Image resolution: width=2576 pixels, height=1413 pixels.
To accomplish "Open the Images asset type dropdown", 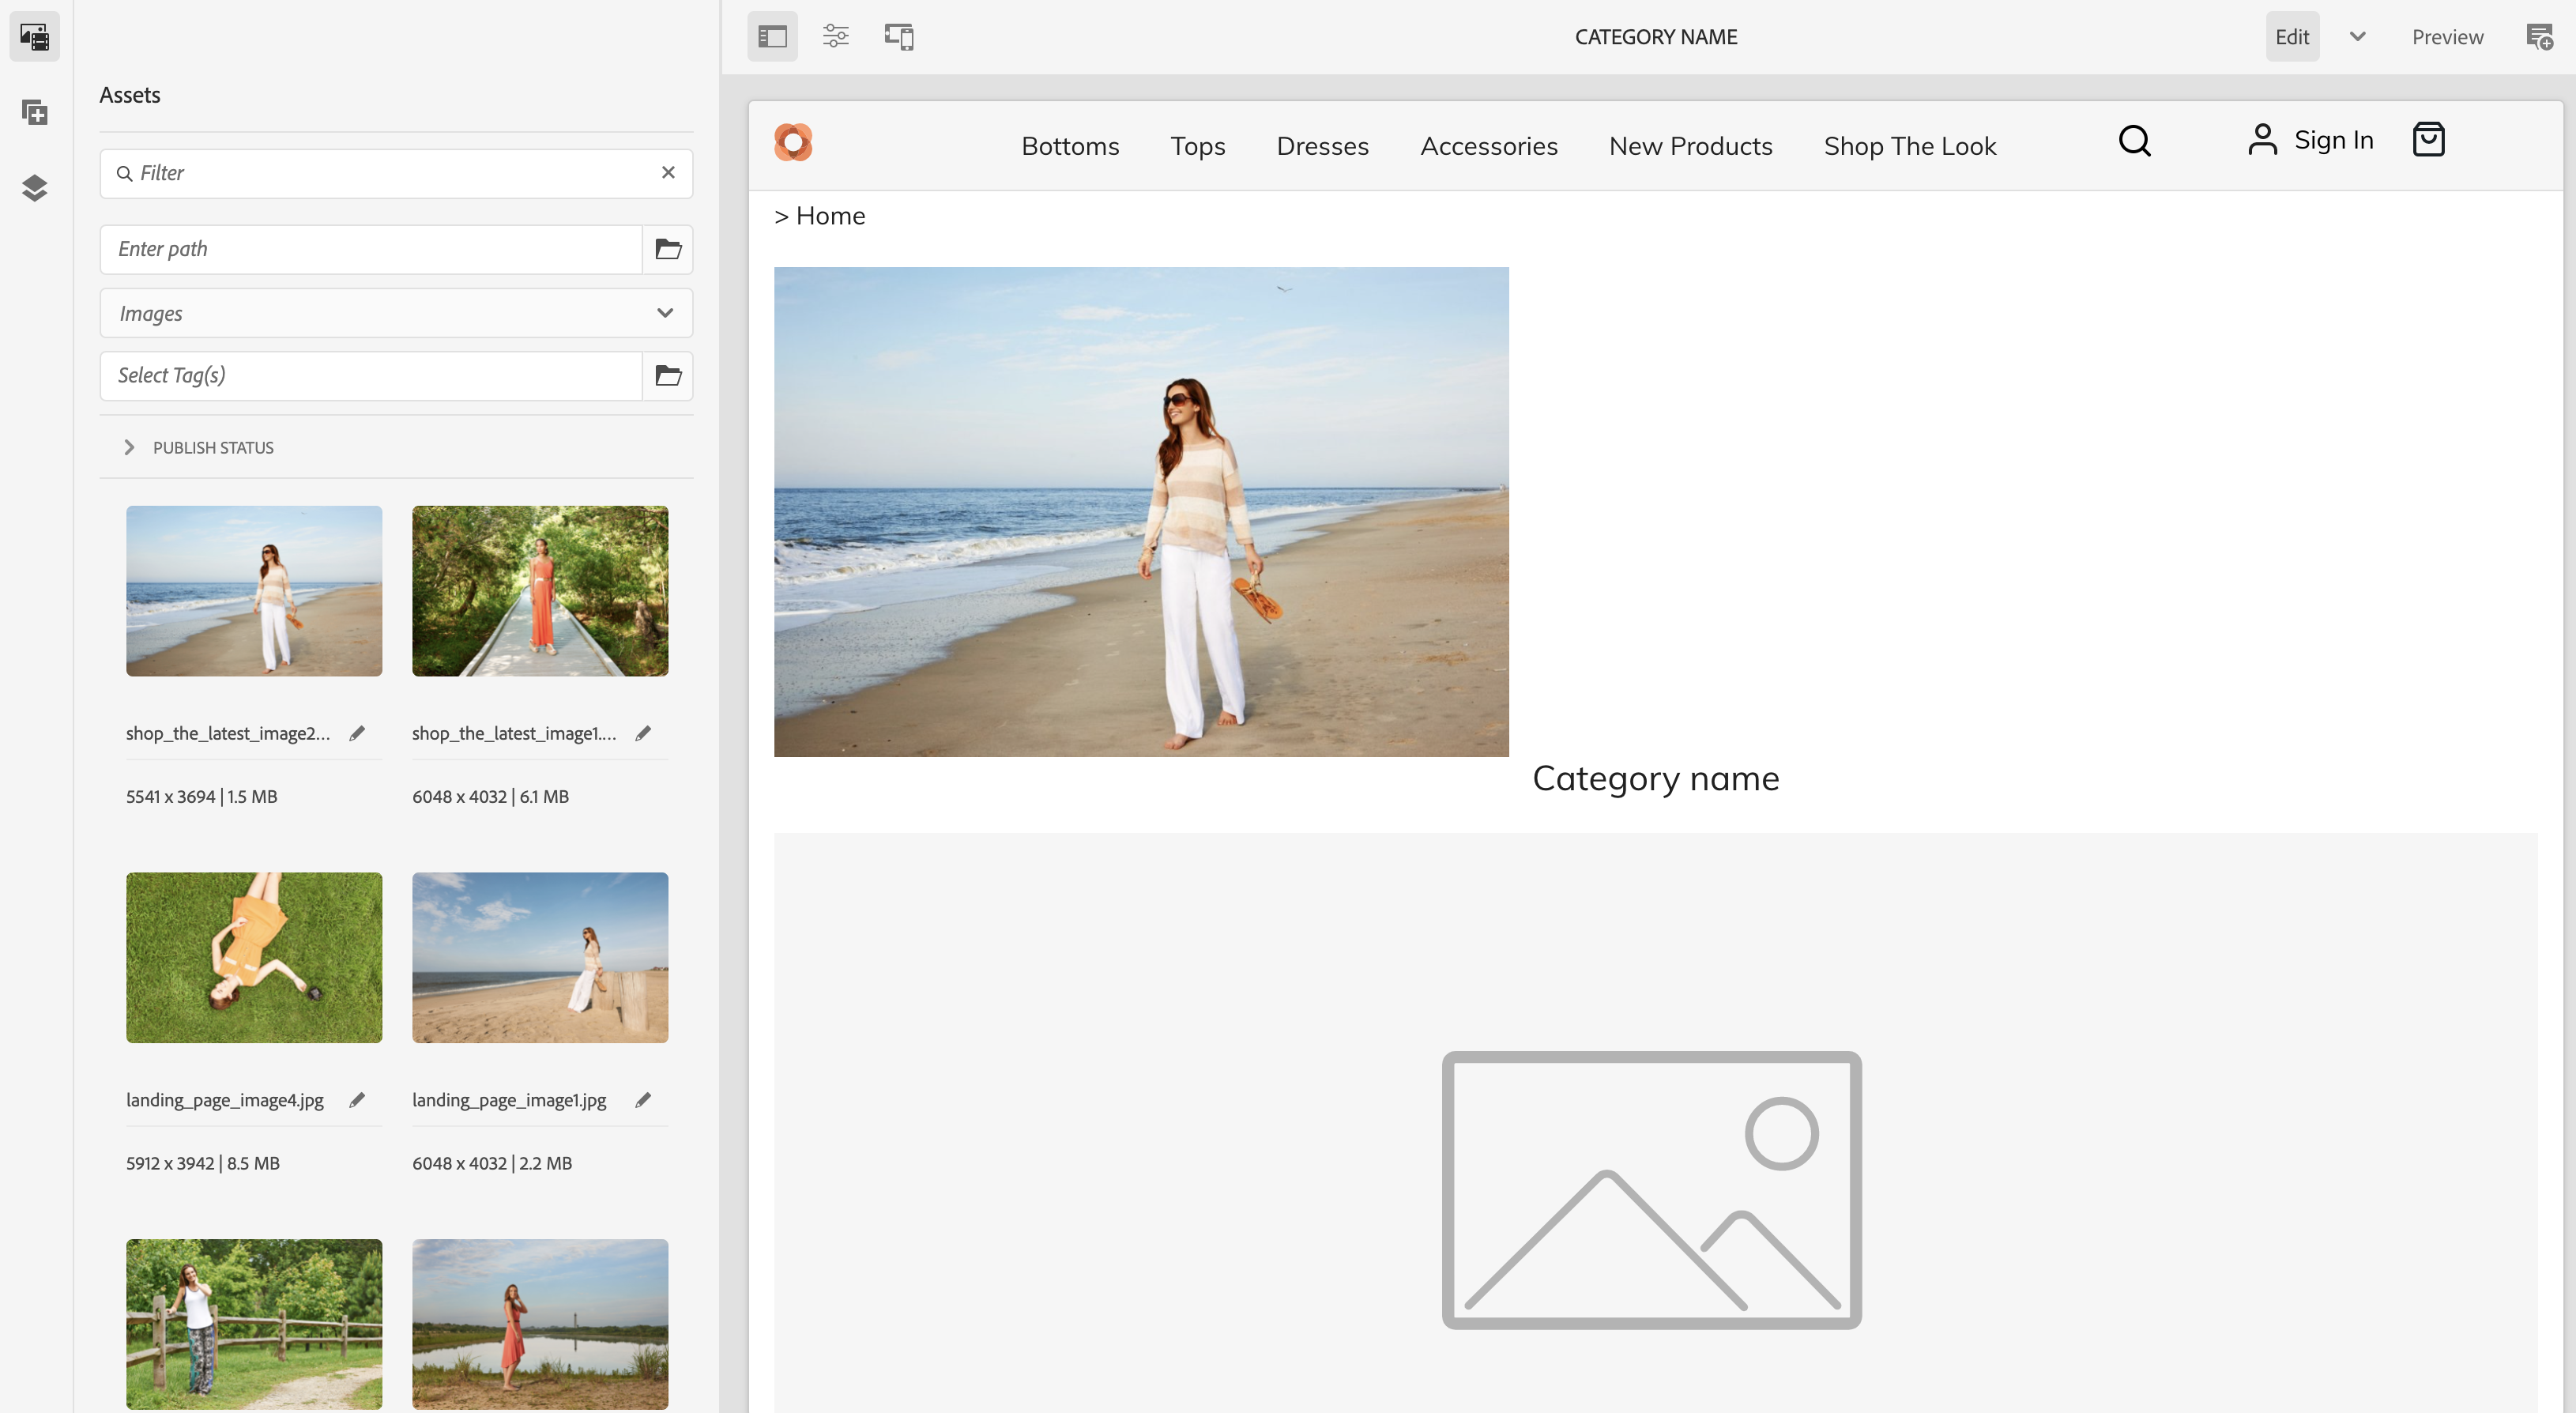I will [396, 313].
